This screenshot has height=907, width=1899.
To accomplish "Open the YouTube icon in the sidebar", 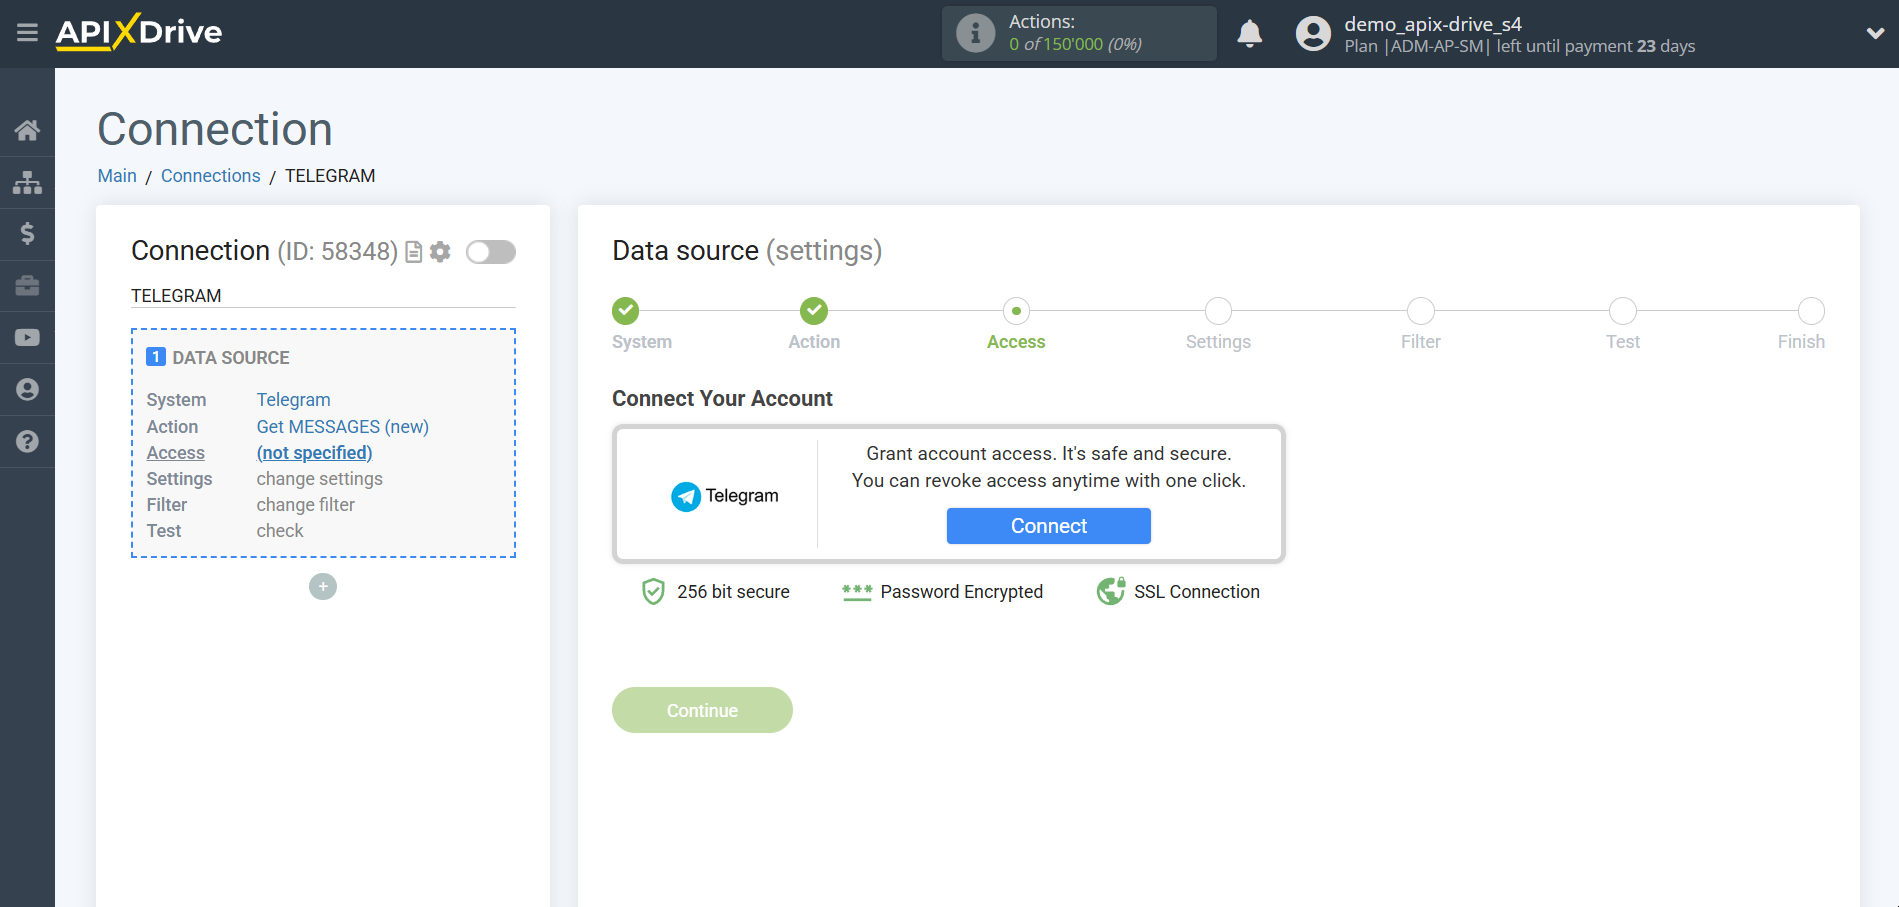I will (27, 337).
